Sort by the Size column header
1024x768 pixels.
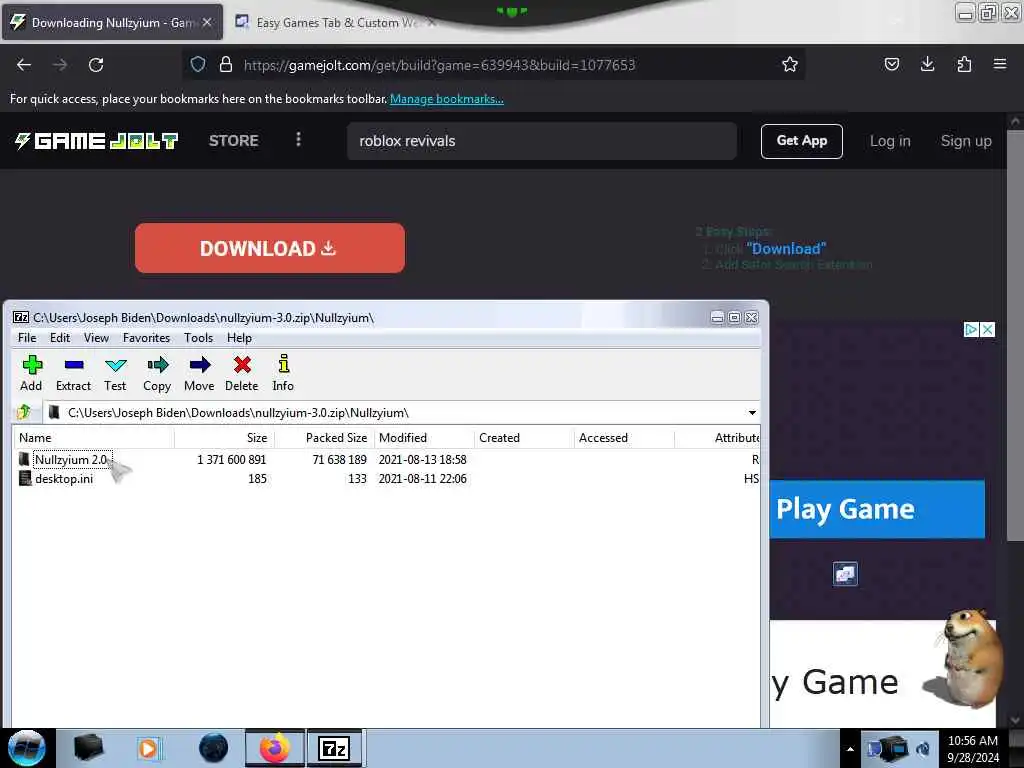coord(224,438)
